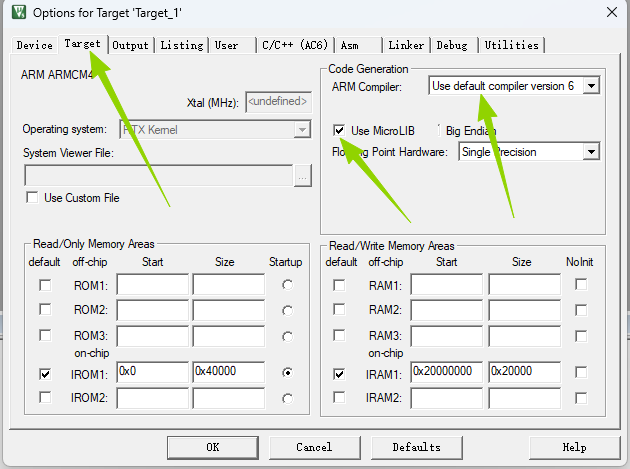Image resolution: width=630 pixels, height=469 pixels.
Task: Check the RAM3 default checkbox
Action: (x=339, y=335)
